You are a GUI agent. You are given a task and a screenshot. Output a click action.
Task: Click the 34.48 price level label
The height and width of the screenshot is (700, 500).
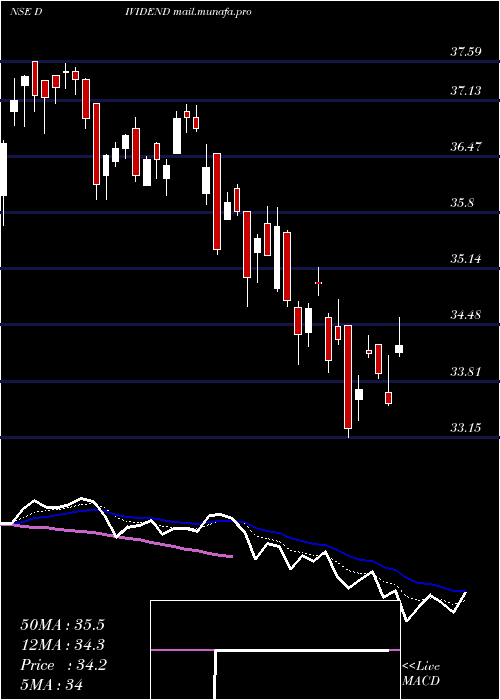pyautogui.click(x=466, y=315)
